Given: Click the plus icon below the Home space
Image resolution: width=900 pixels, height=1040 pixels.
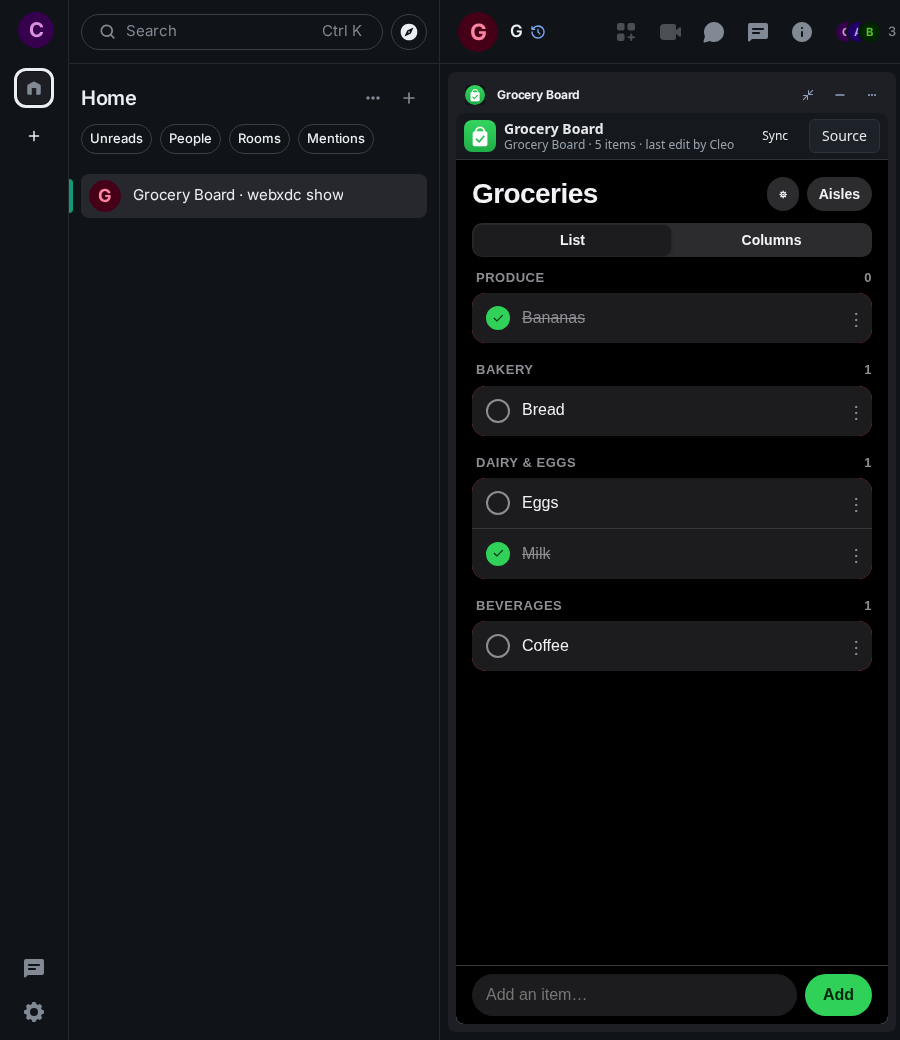Looking at the screenshot, I should coord(34,136).
